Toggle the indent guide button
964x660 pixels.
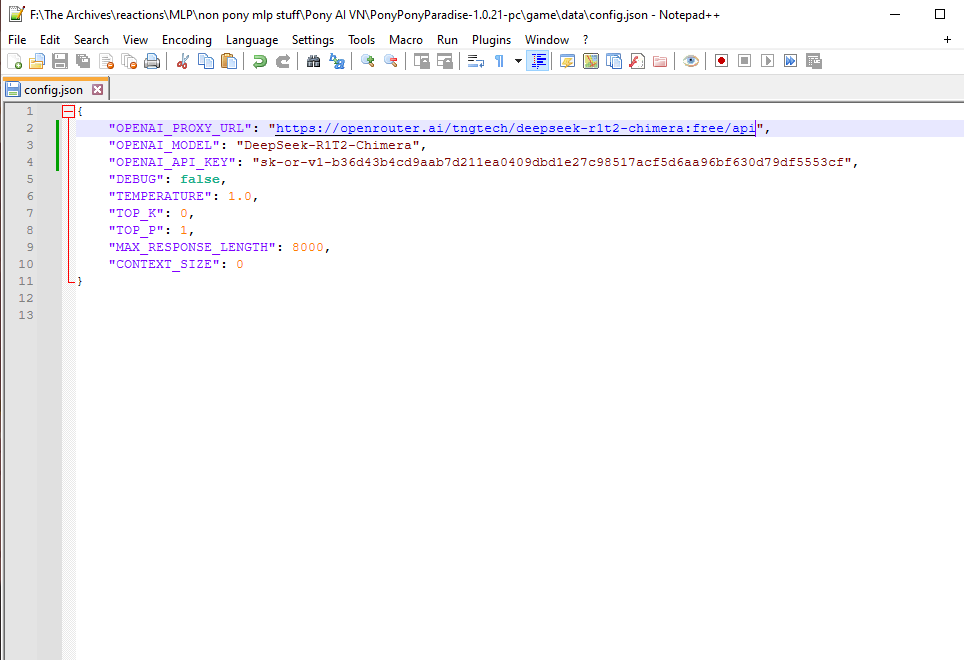pos(538,61)
